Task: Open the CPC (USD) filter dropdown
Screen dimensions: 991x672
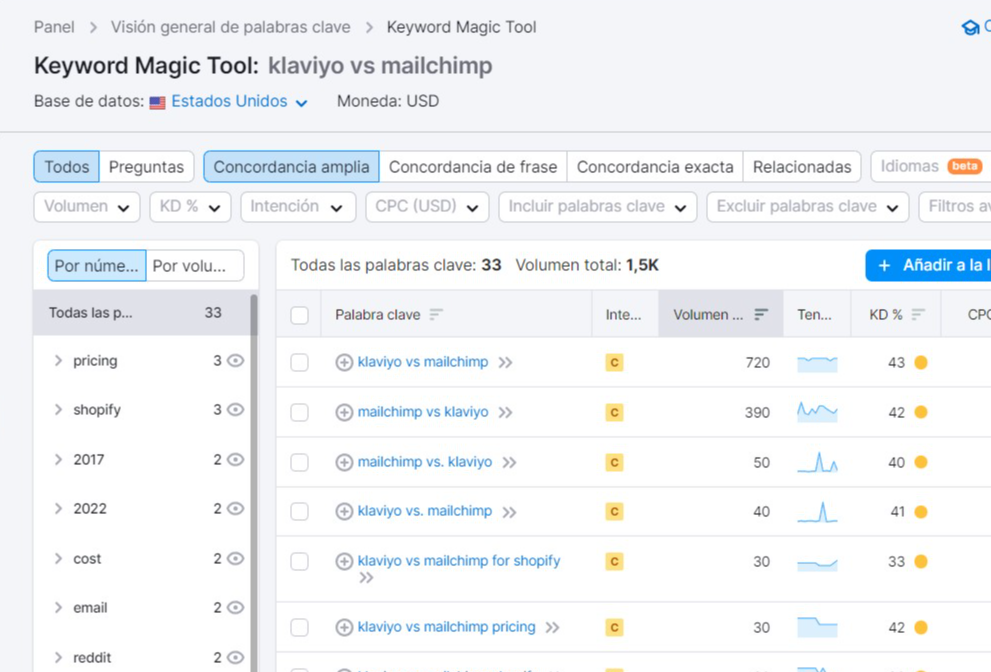Action: pos(427,207)
